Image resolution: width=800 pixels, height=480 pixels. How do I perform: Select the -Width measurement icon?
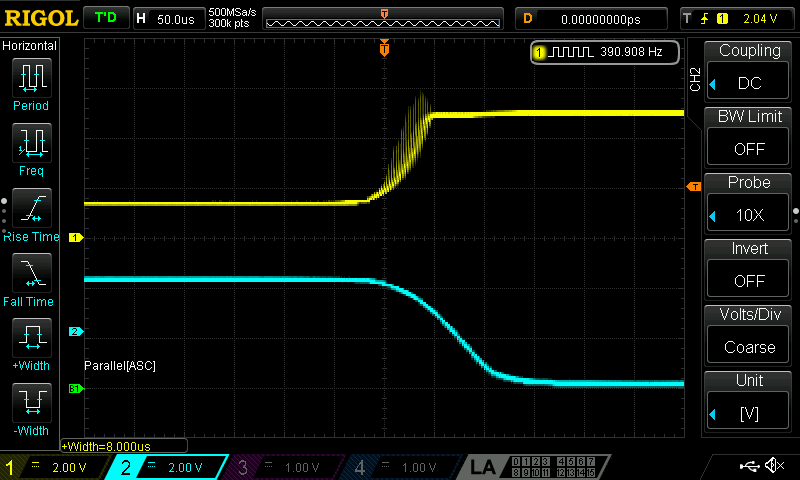(x=31, y=405)
